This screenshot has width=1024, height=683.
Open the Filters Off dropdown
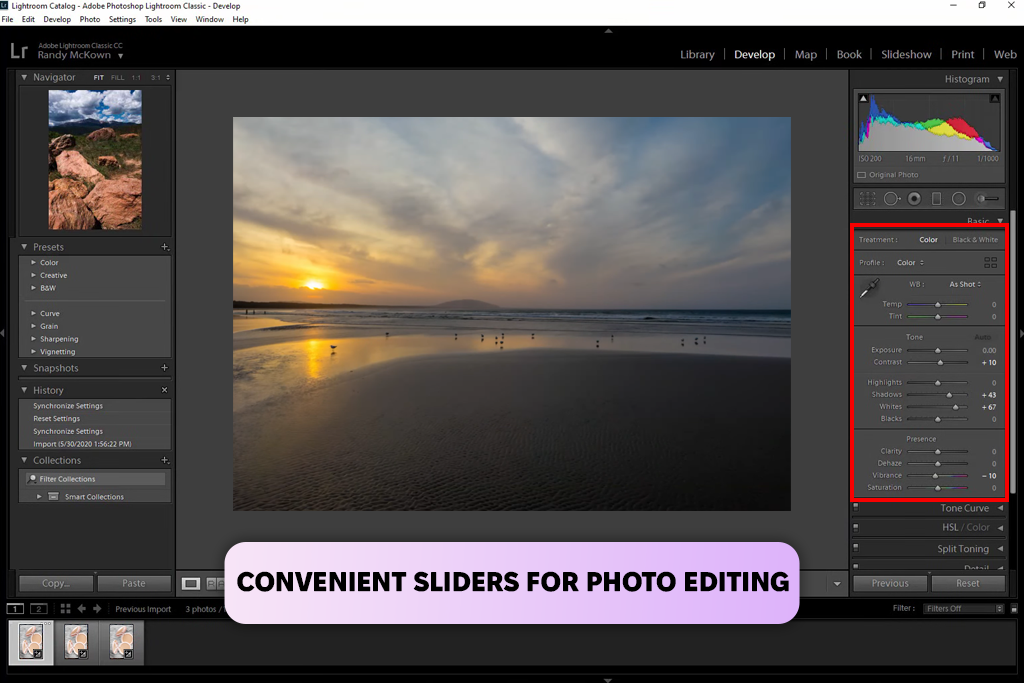coord(963,609)
